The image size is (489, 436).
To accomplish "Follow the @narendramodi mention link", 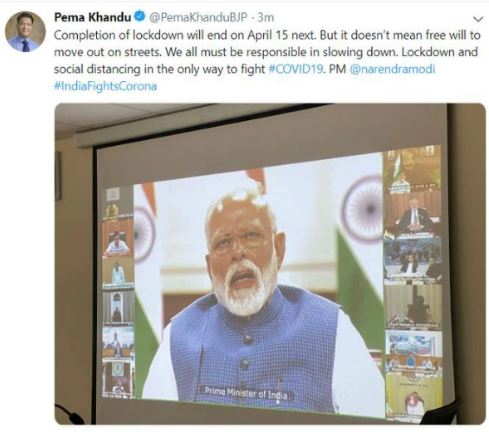I will tap(392, 69).
